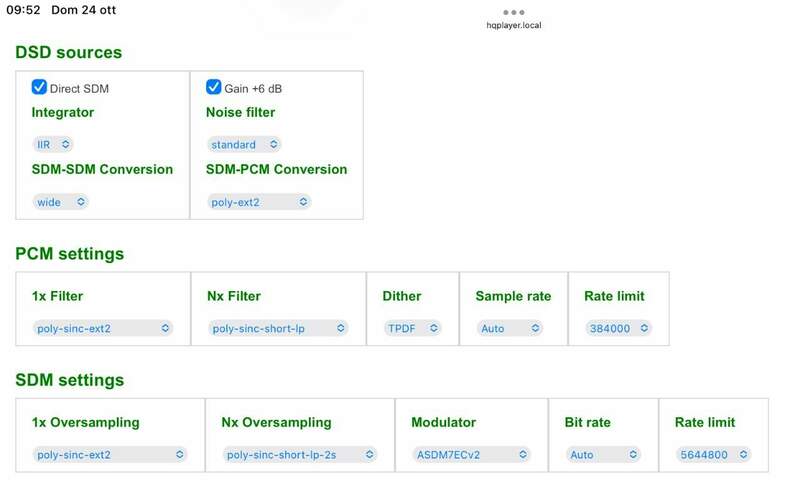Image resolution: width=800 pixels, height=486 pixels.
Task: Click the DSD sources heading
Action: click(68, 53)
